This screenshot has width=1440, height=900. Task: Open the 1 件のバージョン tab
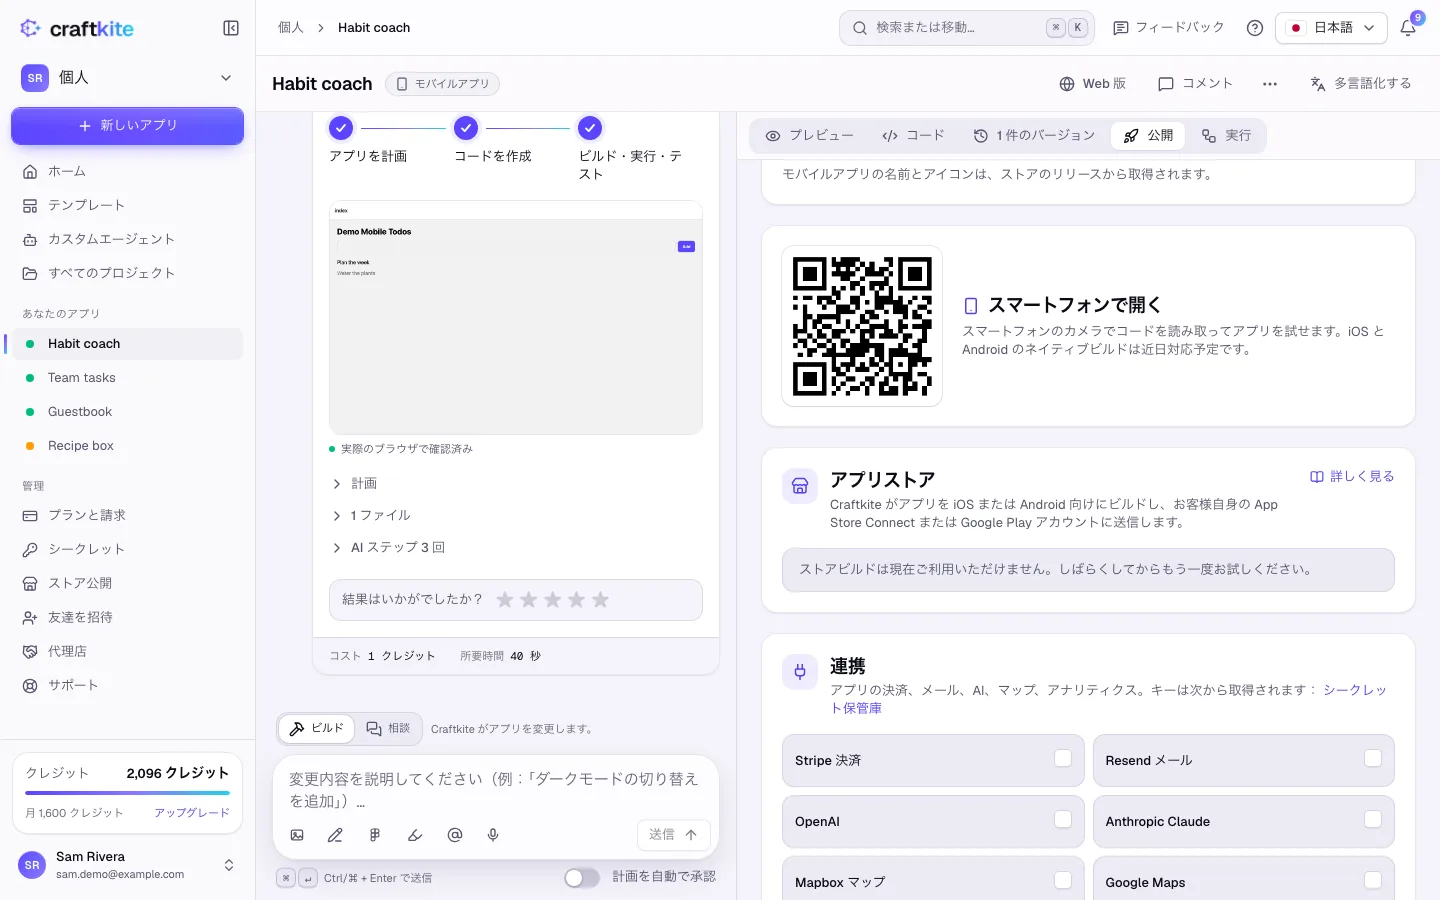[1034, 135]
